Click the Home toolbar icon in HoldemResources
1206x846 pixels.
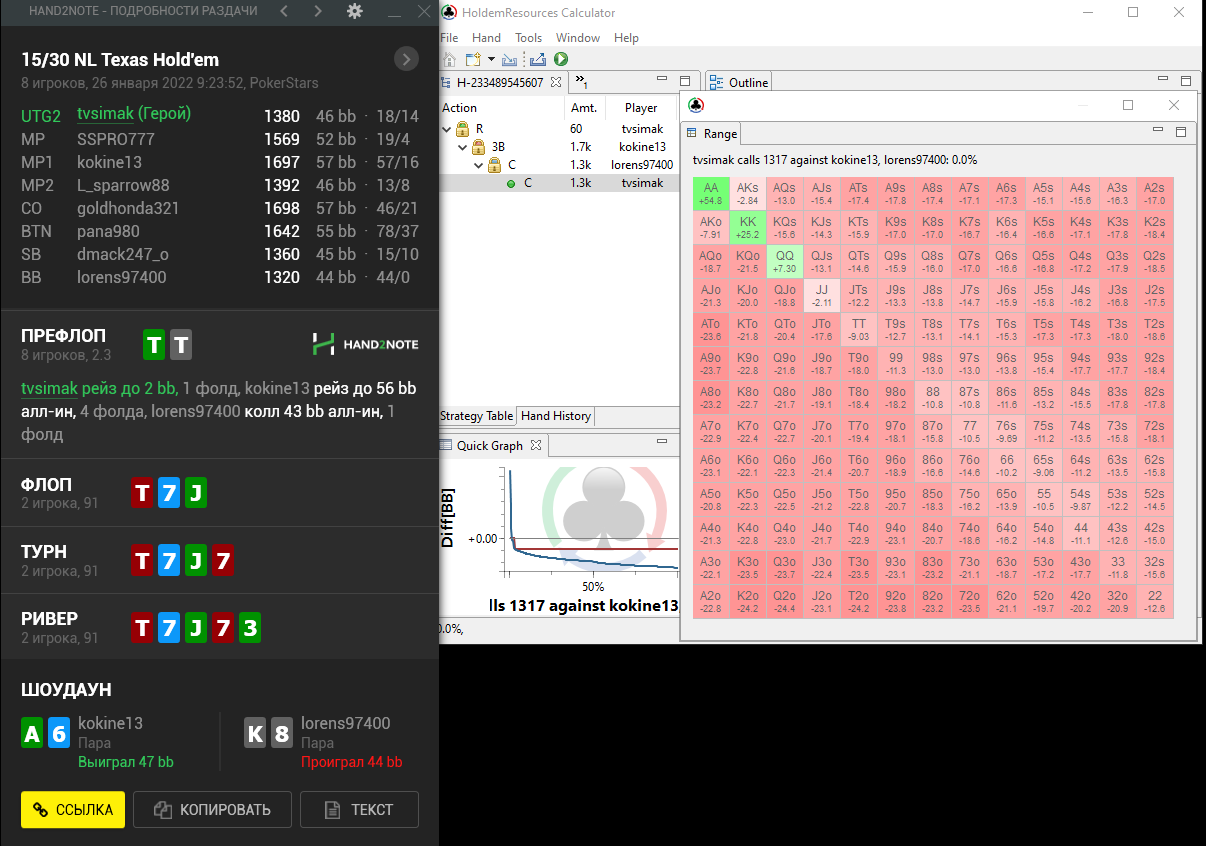(x=449, y=60)
